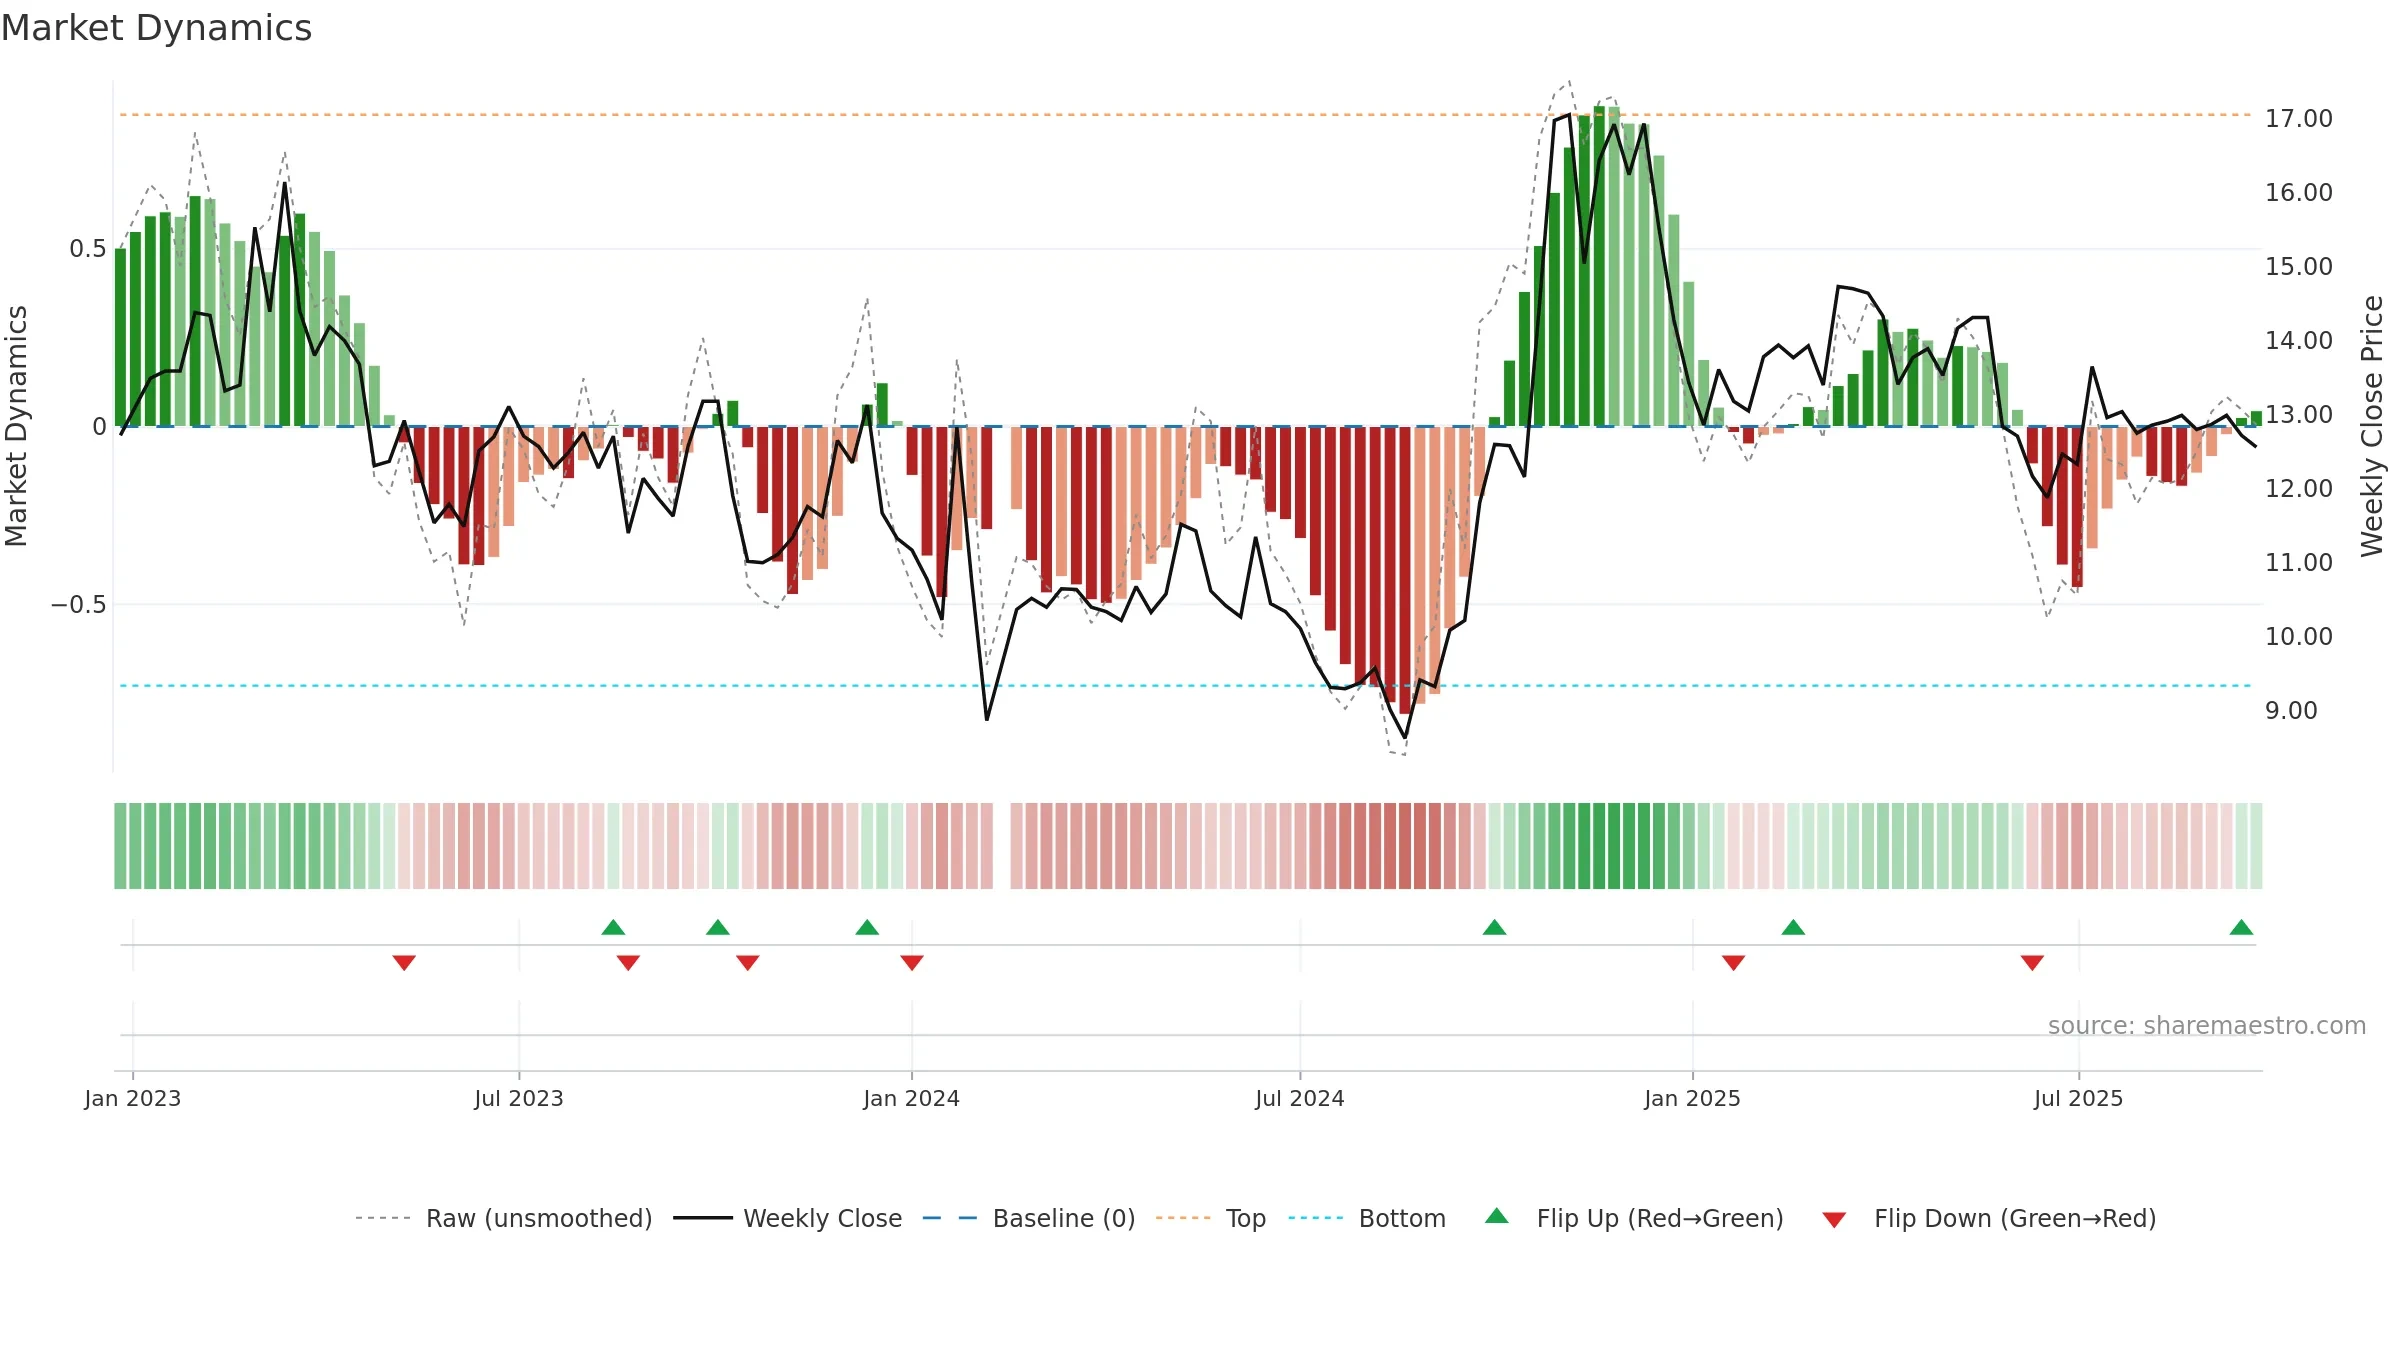Click the orange dashed Top line swatch in legend
The image size is (2400, 1350).
pos(1183,1218)
